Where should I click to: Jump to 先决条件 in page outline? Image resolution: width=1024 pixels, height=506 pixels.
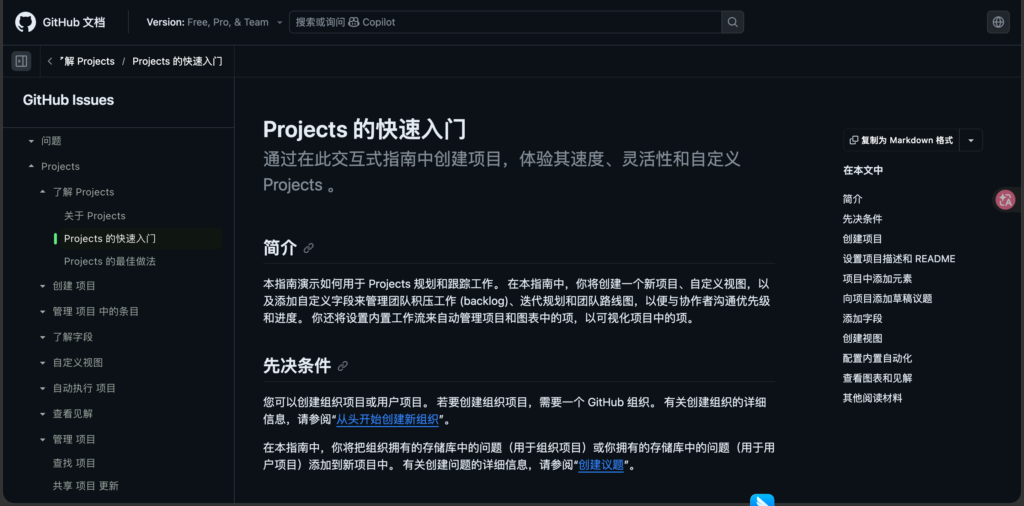(x=862, y=219)
